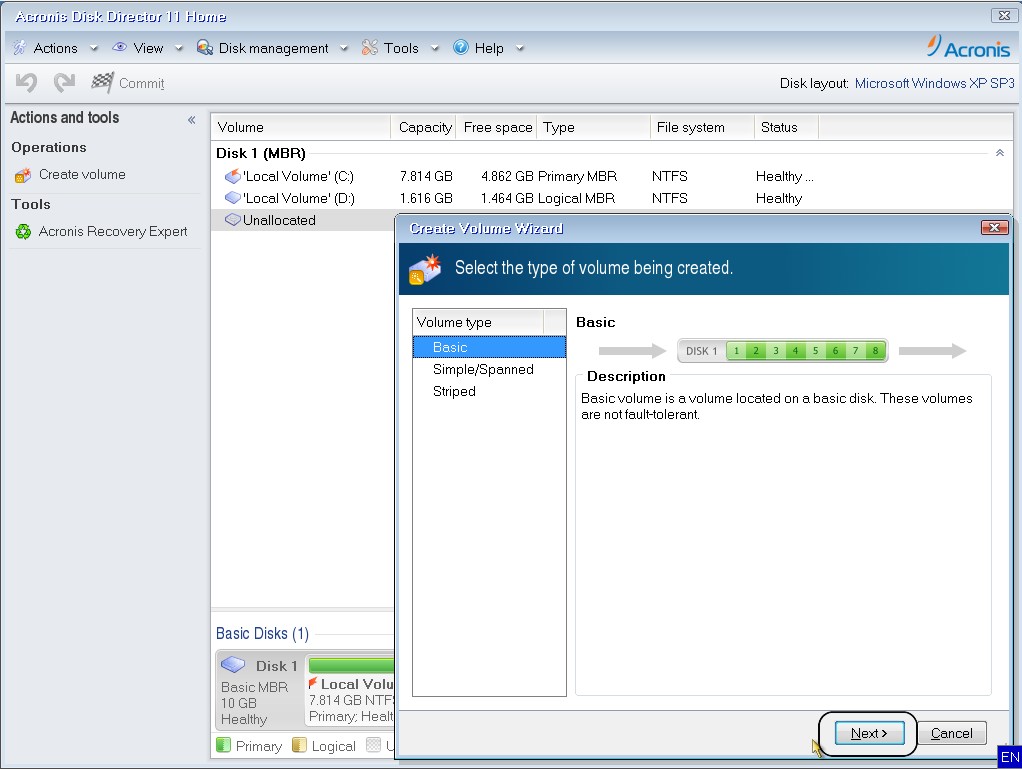Viewport: 1022px width, 769px height.
Task: Select Striped volume type
Action: point(454,391)
